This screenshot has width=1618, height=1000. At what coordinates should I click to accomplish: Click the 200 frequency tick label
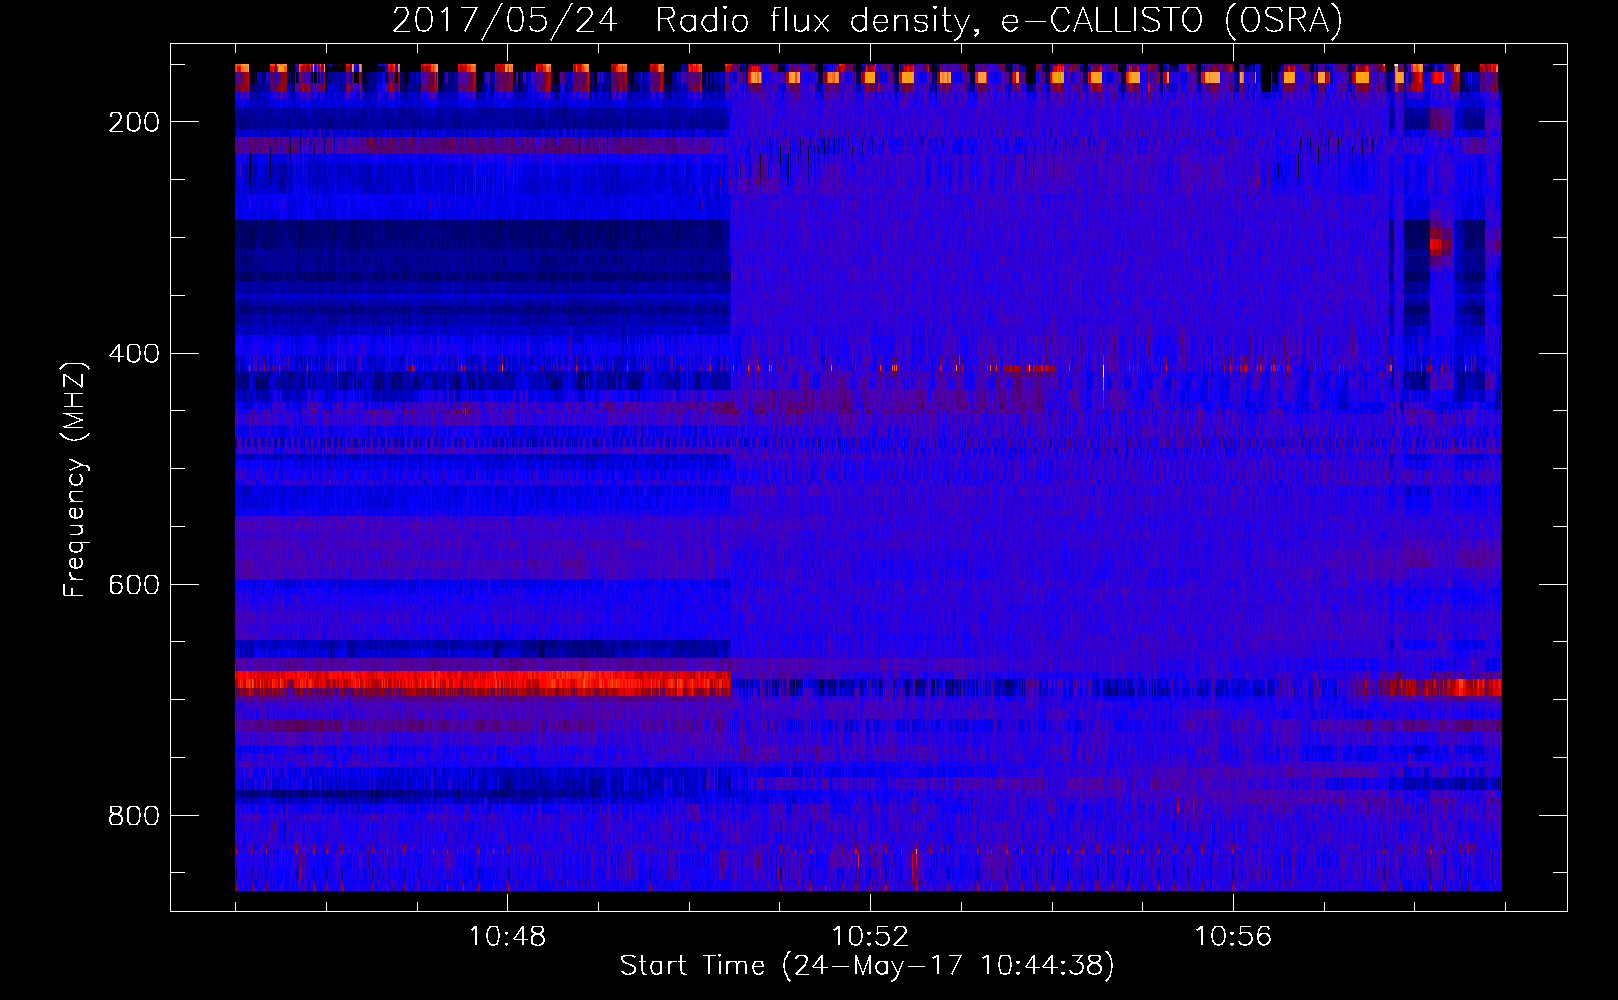(134, 122)
